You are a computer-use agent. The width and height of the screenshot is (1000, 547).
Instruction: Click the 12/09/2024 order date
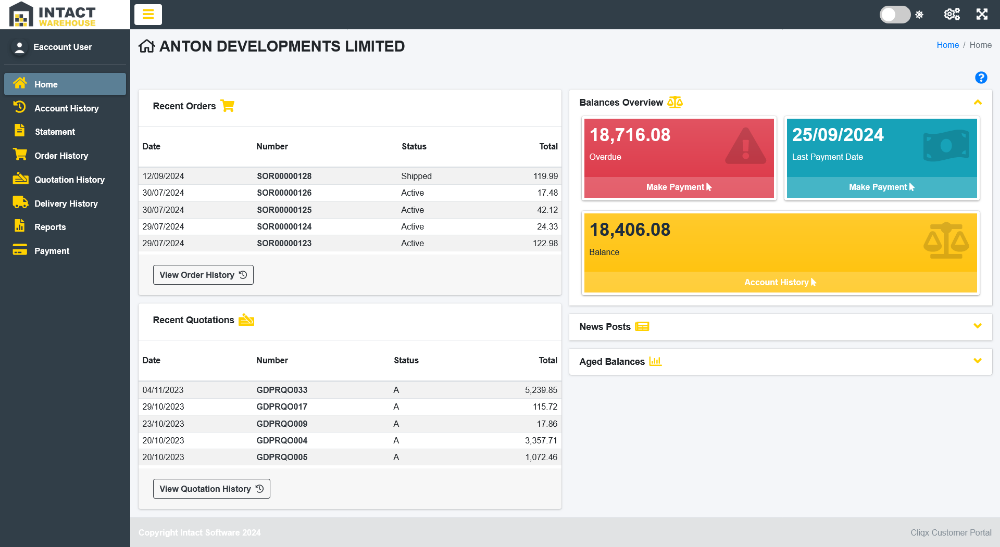pos(163,176)
